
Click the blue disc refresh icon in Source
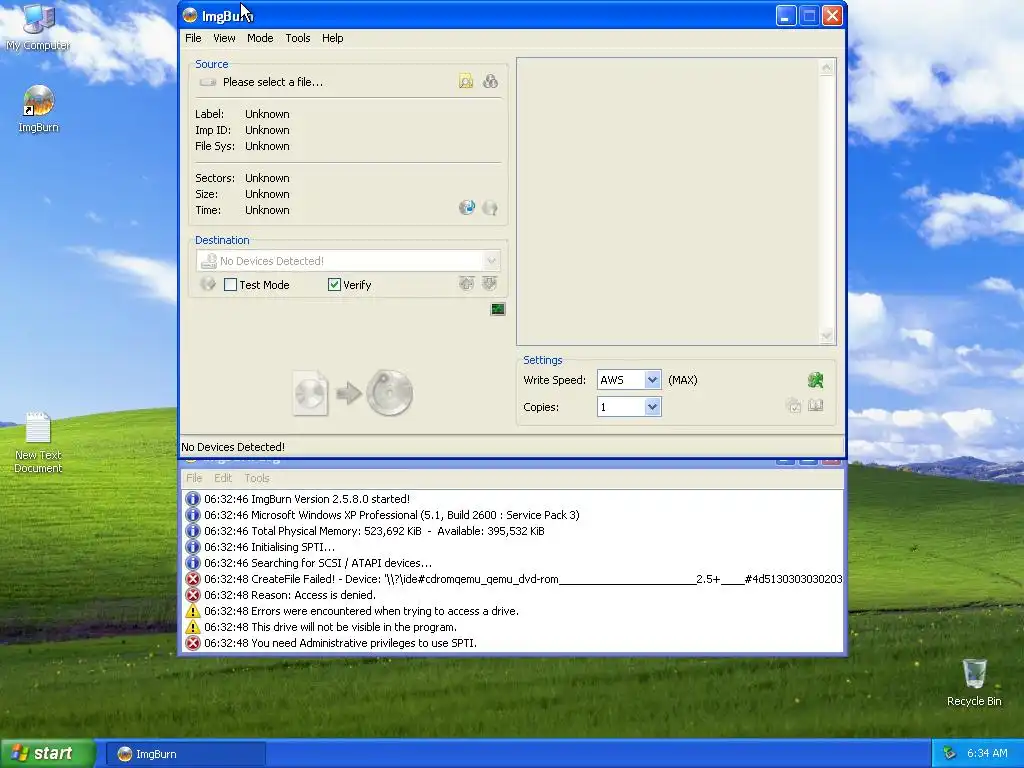click(467, 208)
